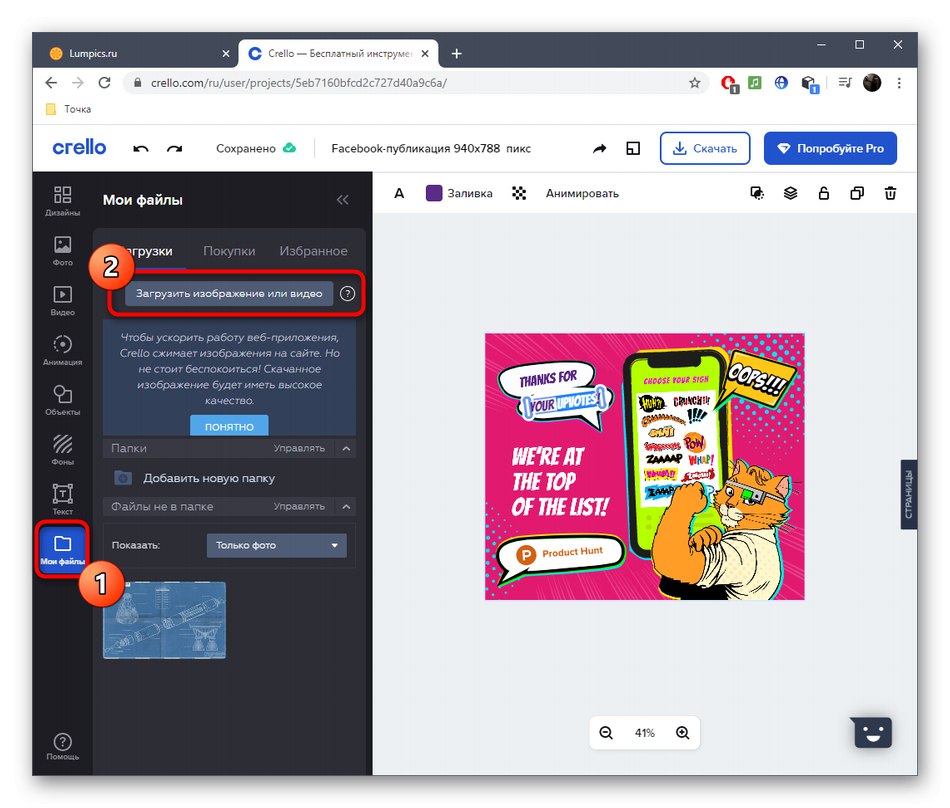The height and width of the screenshot is (808, 950).
Task: Duplicate the selected element icon
Action: pyautogui.click(x=857, y=193)
